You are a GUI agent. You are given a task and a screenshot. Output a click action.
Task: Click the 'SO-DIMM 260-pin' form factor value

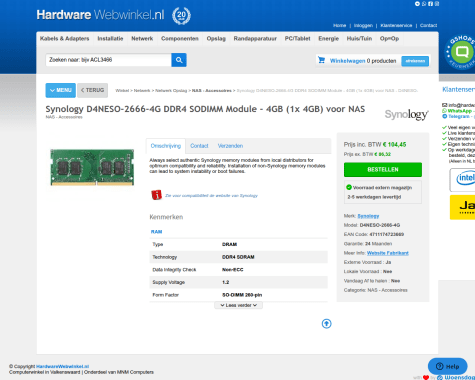tap(242, 295)
